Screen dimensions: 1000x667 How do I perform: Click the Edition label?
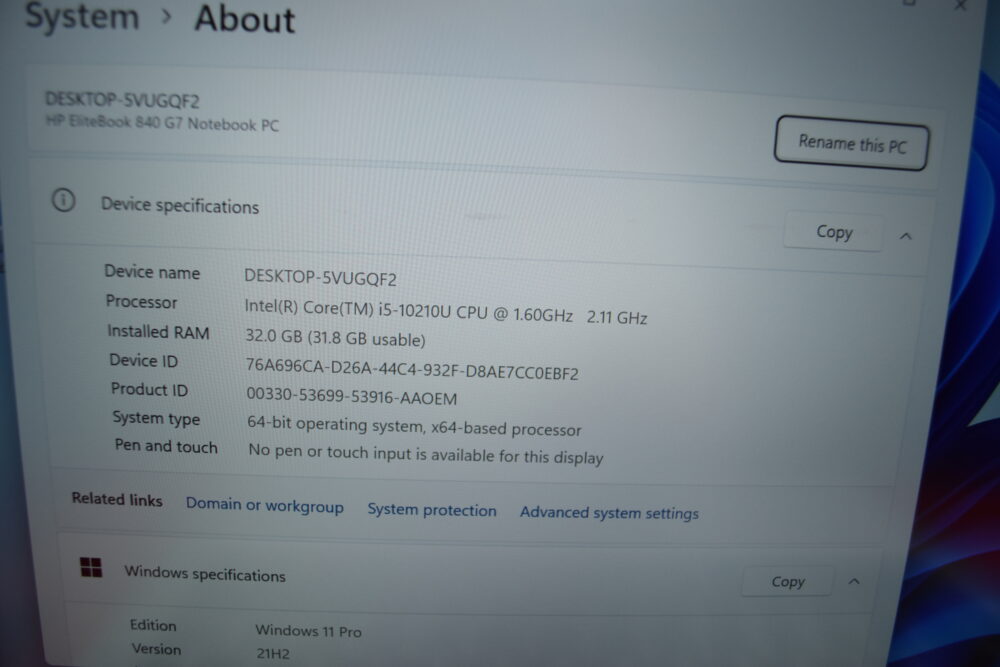pyautogui.click(x=153, y=625)
